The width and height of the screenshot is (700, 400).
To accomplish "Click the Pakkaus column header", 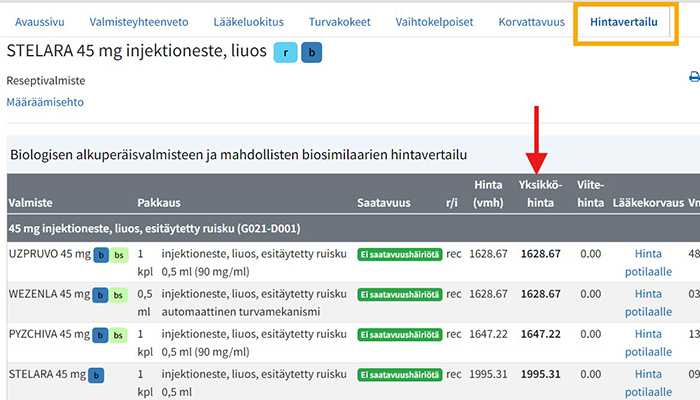I will click(159, 203).
